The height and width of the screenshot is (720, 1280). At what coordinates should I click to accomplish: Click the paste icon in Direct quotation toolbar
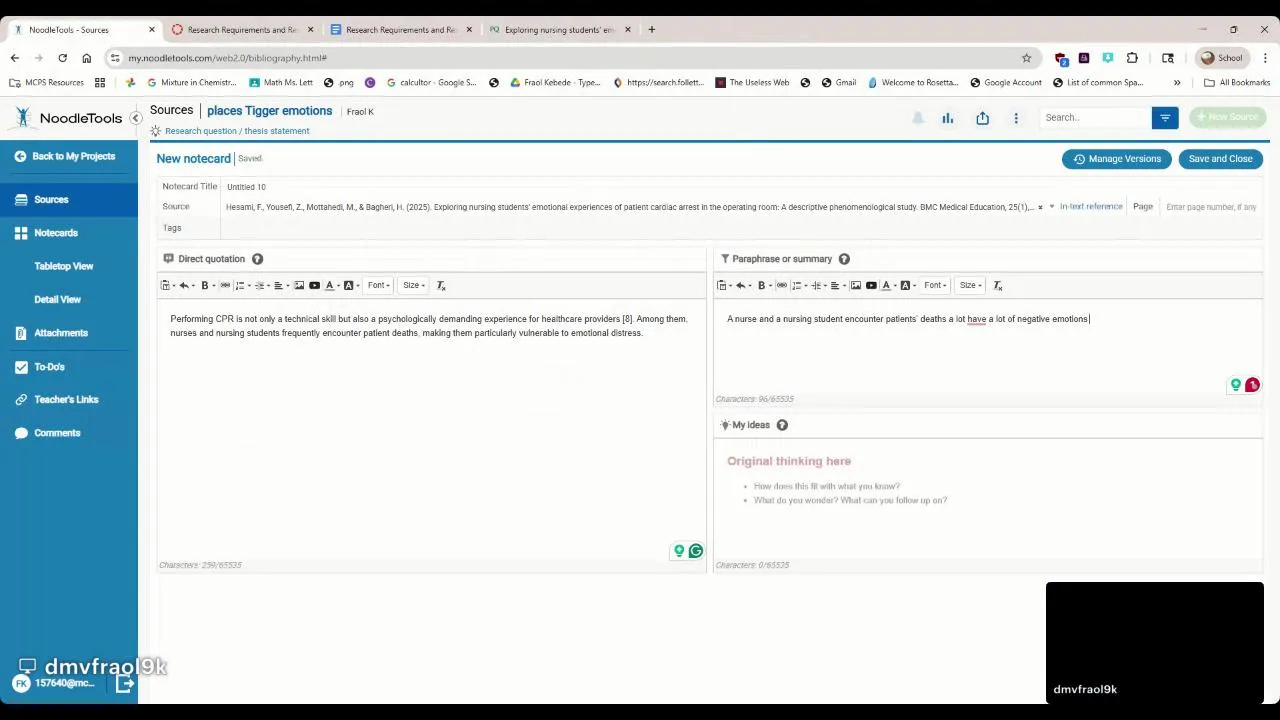[166, 285]
